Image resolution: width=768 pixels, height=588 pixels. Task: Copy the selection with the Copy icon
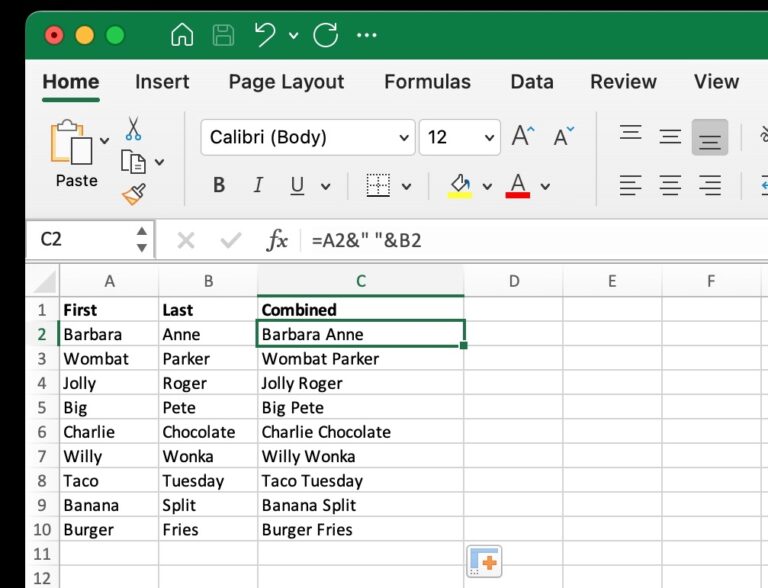[x=133, y=162]
